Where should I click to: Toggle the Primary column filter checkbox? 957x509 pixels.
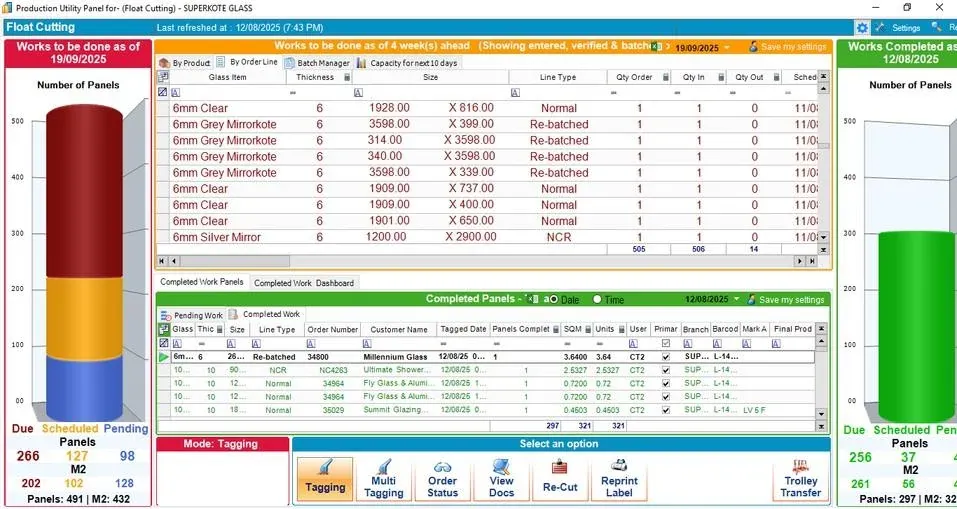(x=666, y=344)
